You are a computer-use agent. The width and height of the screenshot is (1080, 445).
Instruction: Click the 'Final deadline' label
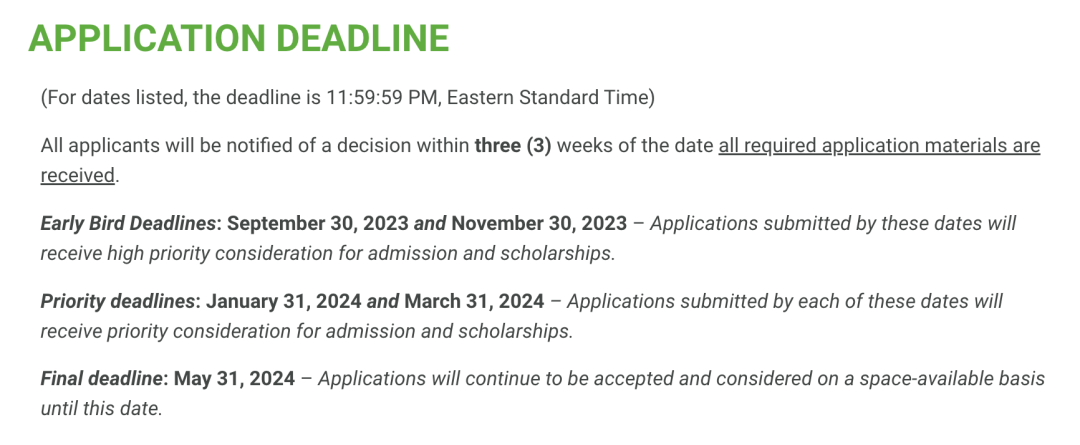click(x=101, y=379)
